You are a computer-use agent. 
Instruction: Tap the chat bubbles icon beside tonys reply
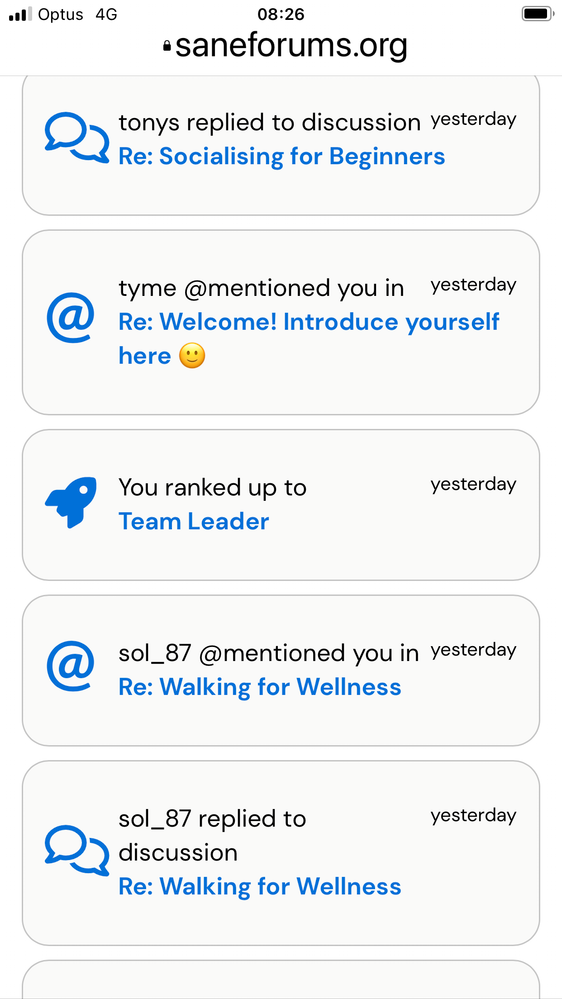pos(76,138)
